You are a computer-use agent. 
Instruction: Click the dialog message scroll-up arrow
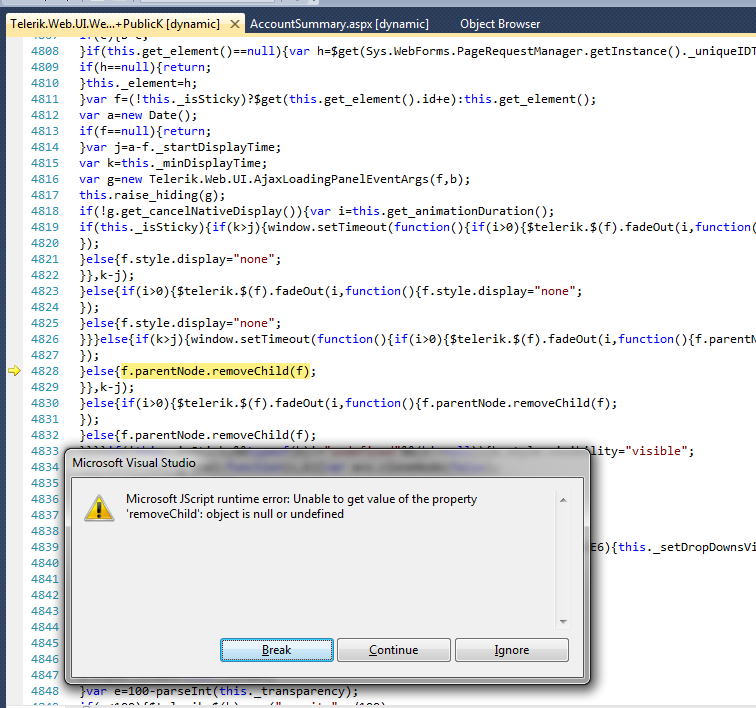(563, 500)
